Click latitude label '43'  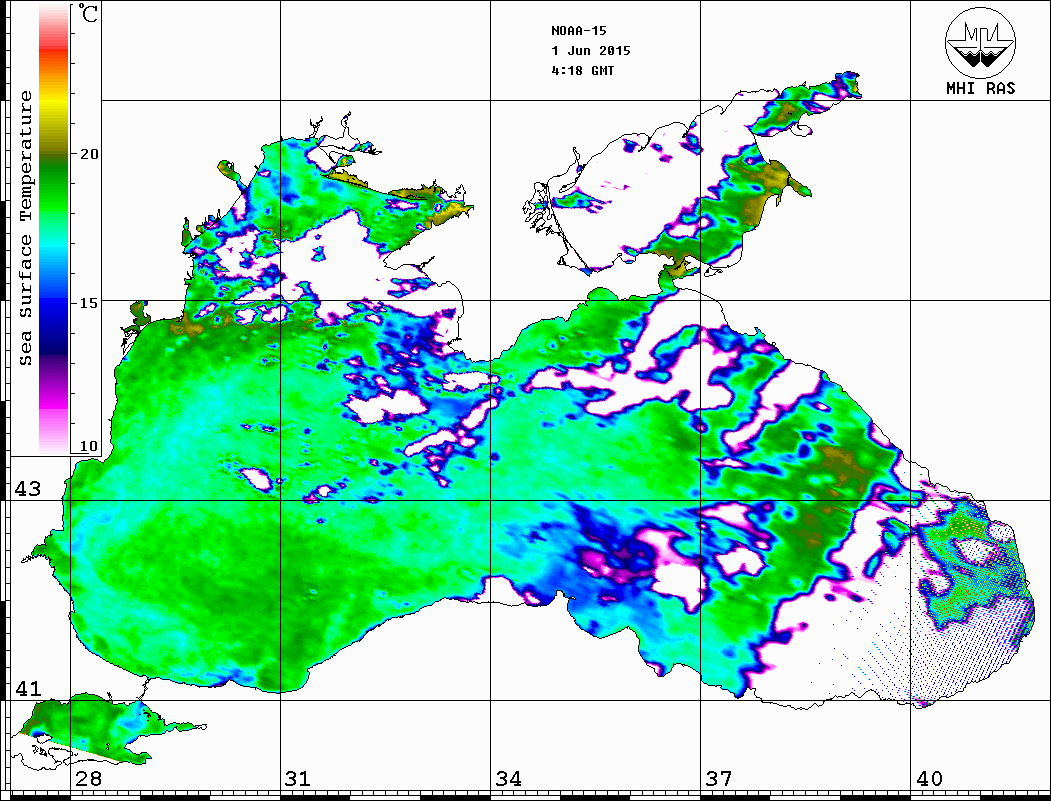click(x=28, y=489)
